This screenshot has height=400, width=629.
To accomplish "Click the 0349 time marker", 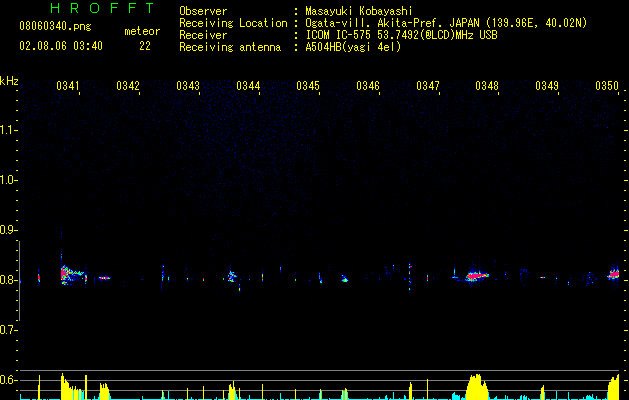I will point(547,86).
